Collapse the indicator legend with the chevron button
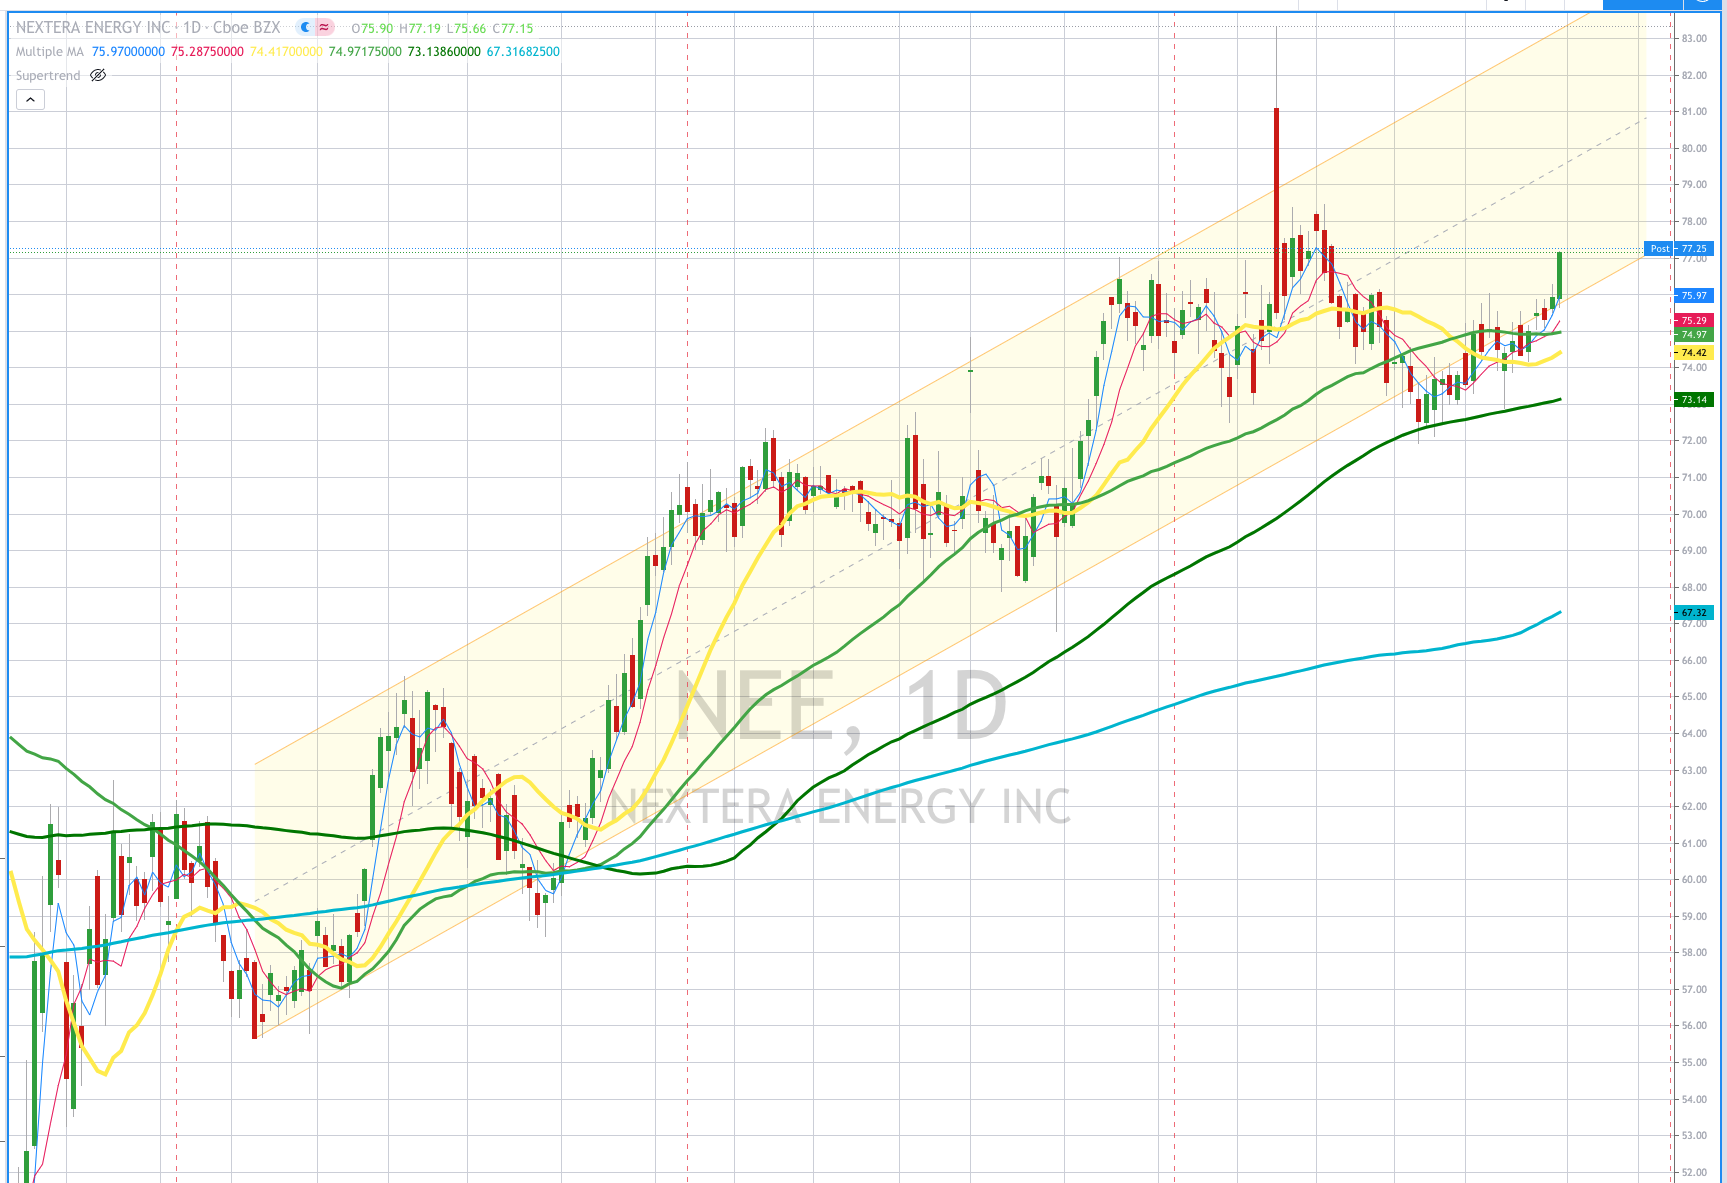 click(30, 100)
